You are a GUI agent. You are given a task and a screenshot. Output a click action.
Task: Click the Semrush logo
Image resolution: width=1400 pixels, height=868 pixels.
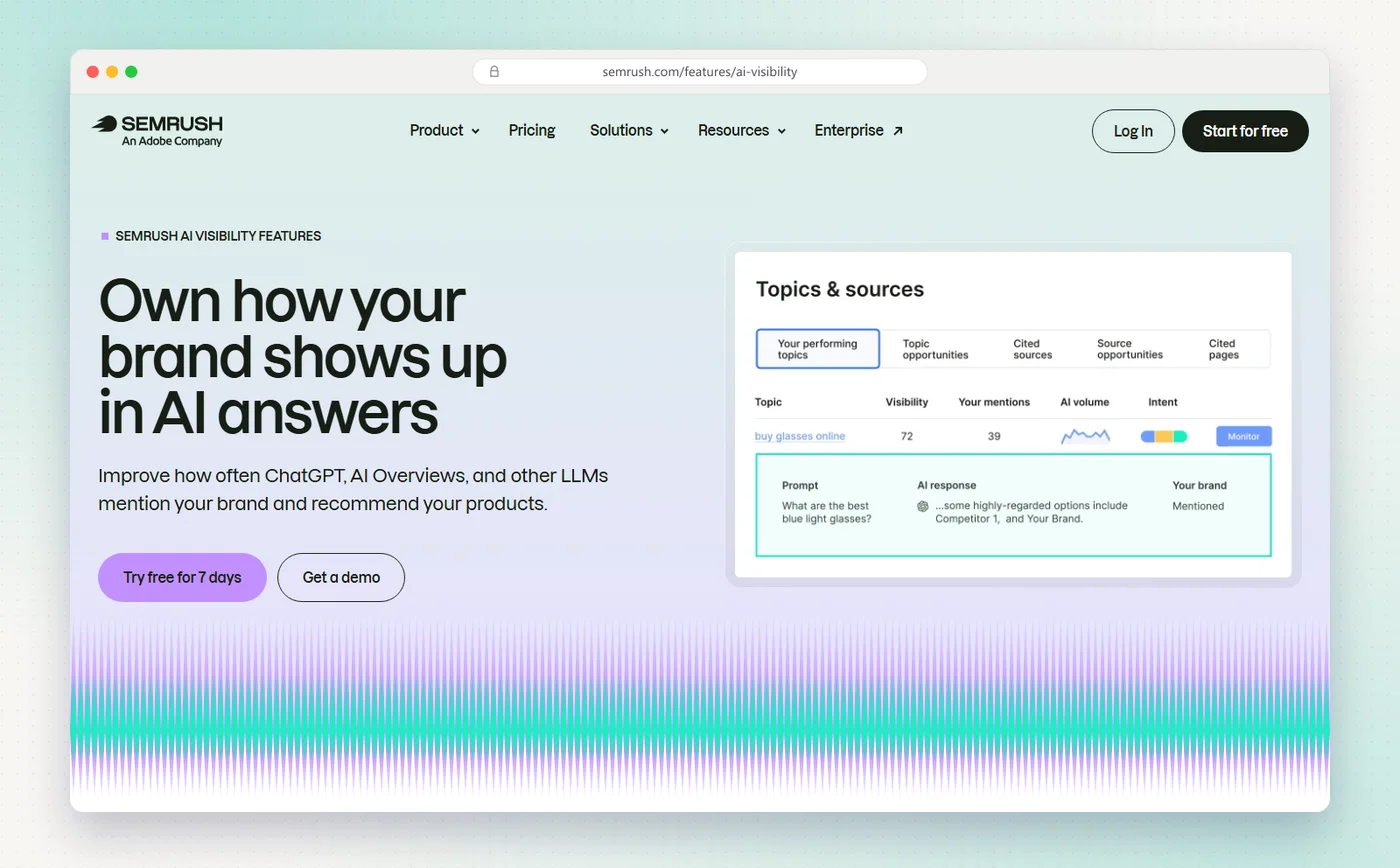pos(157,130)
